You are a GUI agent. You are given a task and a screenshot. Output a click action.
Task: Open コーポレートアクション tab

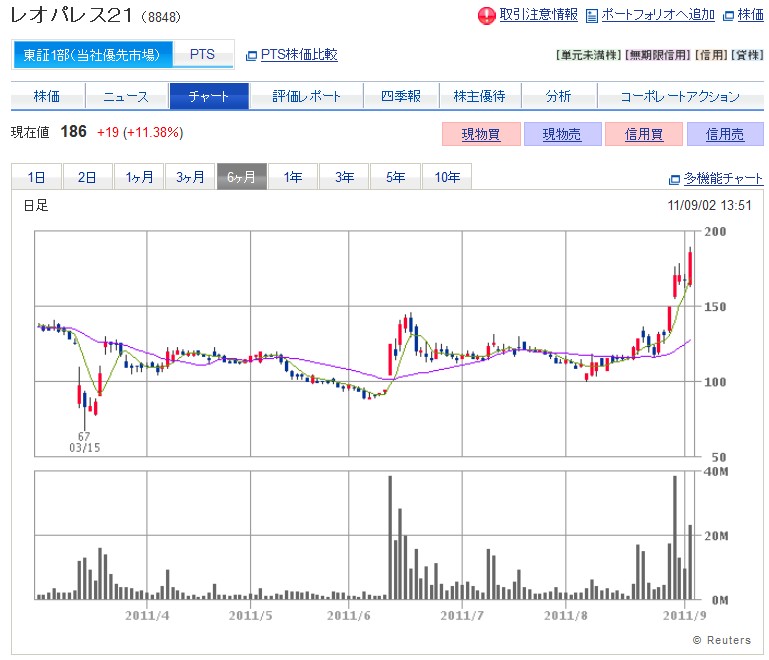pos(680,96)
